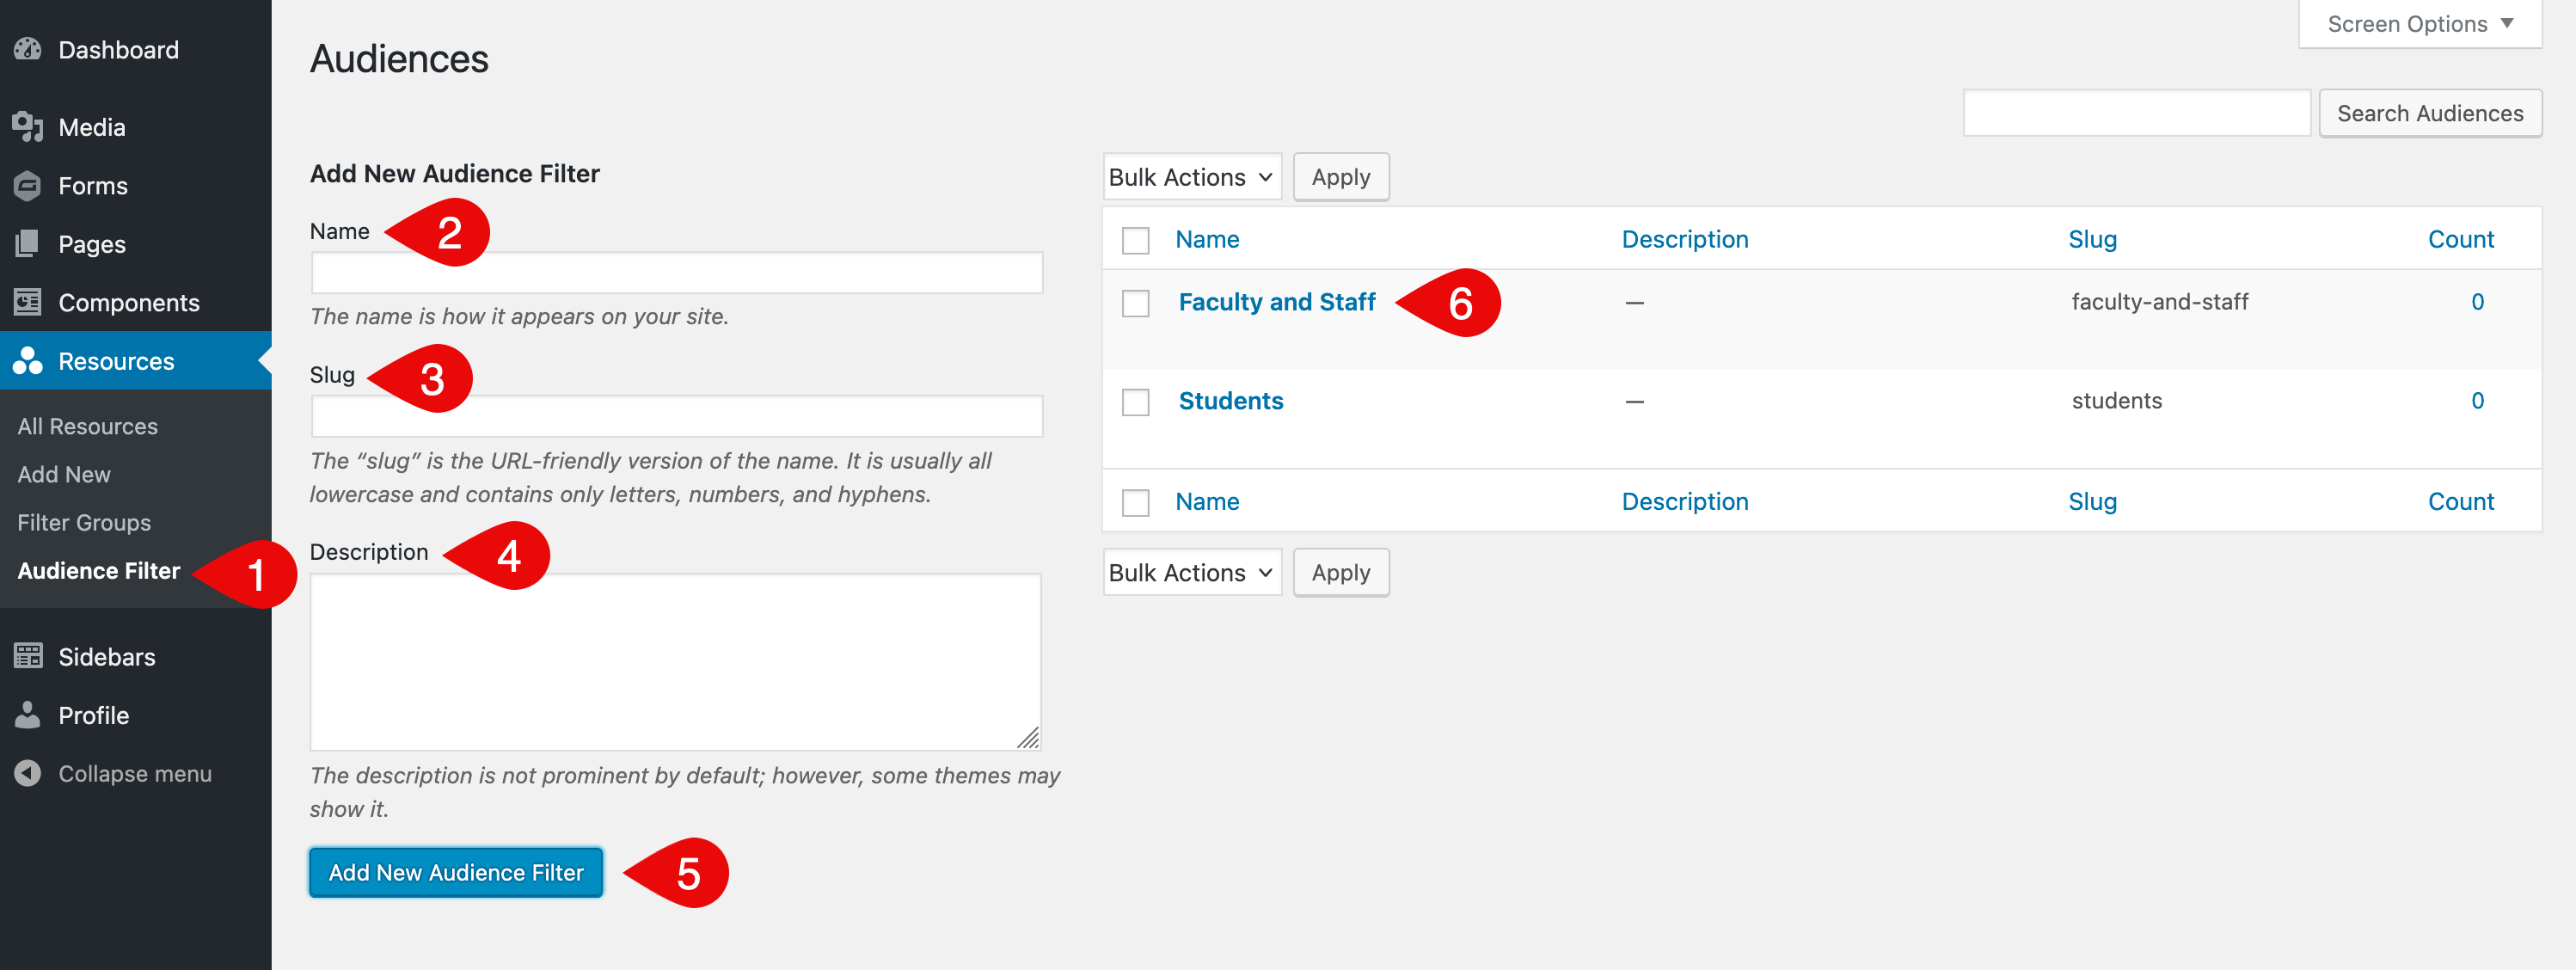The width and height of the screenshot is (2576, 970).
Task: Check the Students row checkbox
Action: [x=1135, y=402]
